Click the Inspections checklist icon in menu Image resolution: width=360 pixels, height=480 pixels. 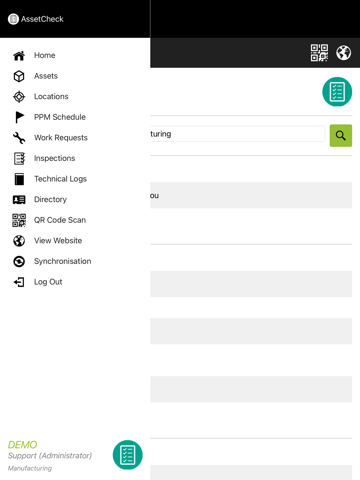(19, 158)
